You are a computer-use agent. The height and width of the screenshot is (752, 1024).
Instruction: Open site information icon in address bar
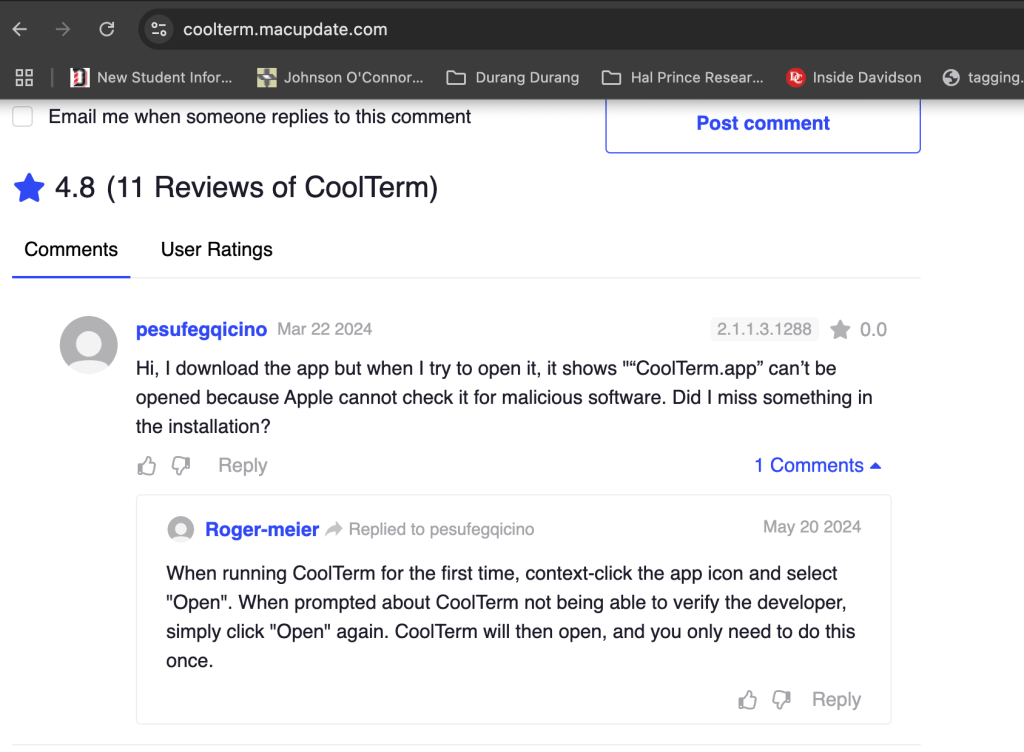tap(159, 29)
